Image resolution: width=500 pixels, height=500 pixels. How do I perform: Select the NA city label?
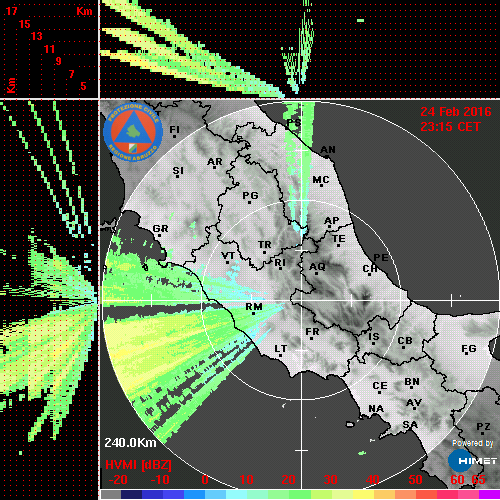click(x=376, y=409)
